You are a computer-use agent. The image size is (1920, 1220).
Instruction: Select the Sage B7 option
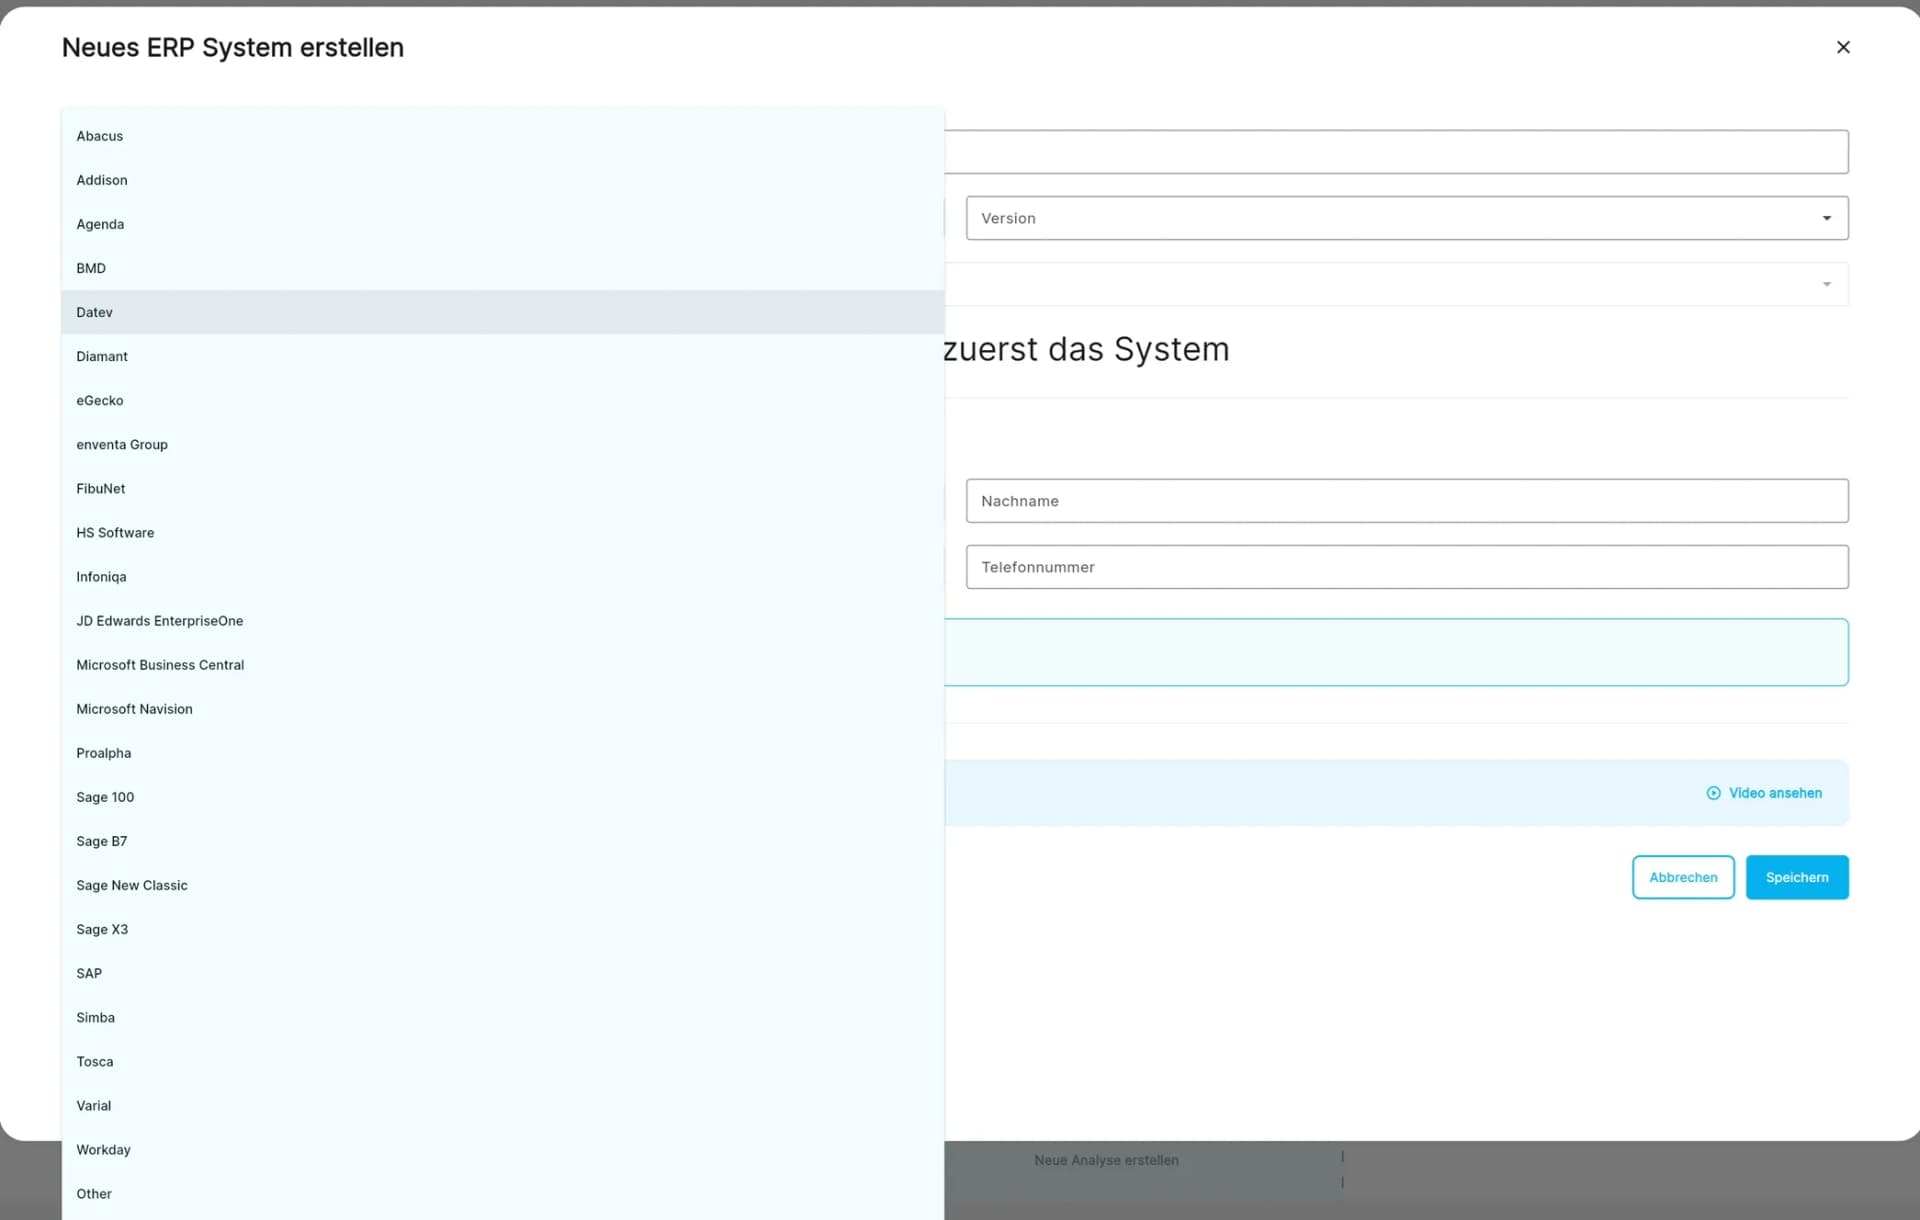[x=503, y=840]
